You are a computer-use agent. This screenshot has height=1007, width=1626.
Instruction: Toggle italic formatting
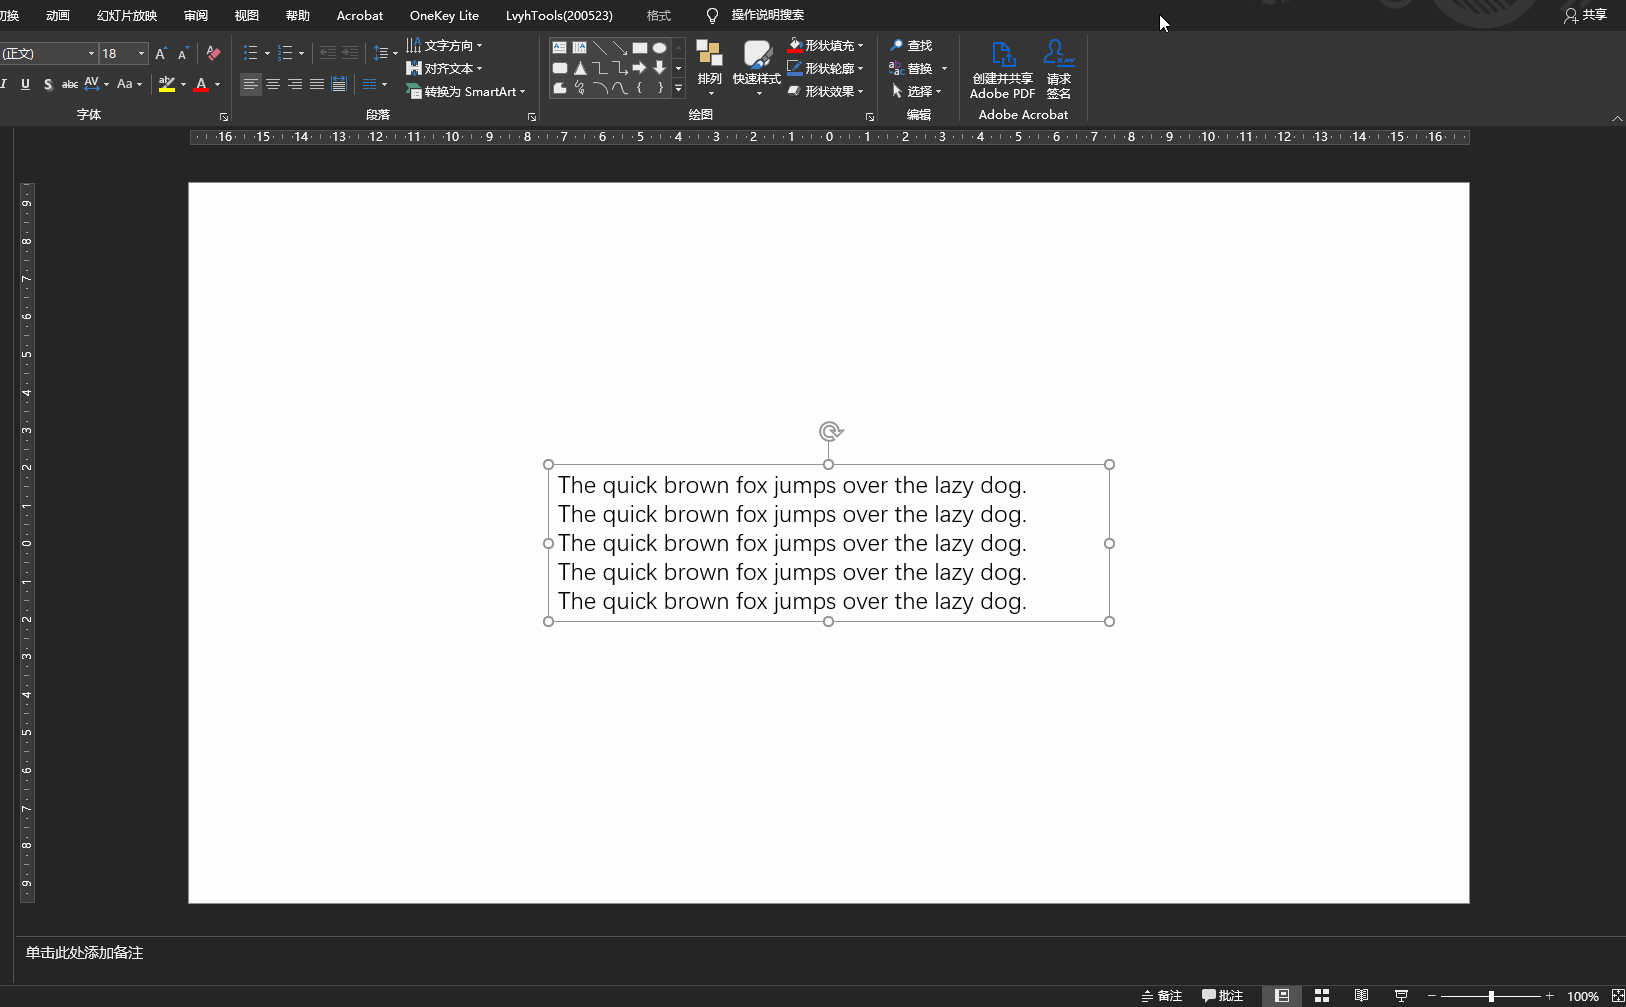pyautogui.click(x=5, y=84)
